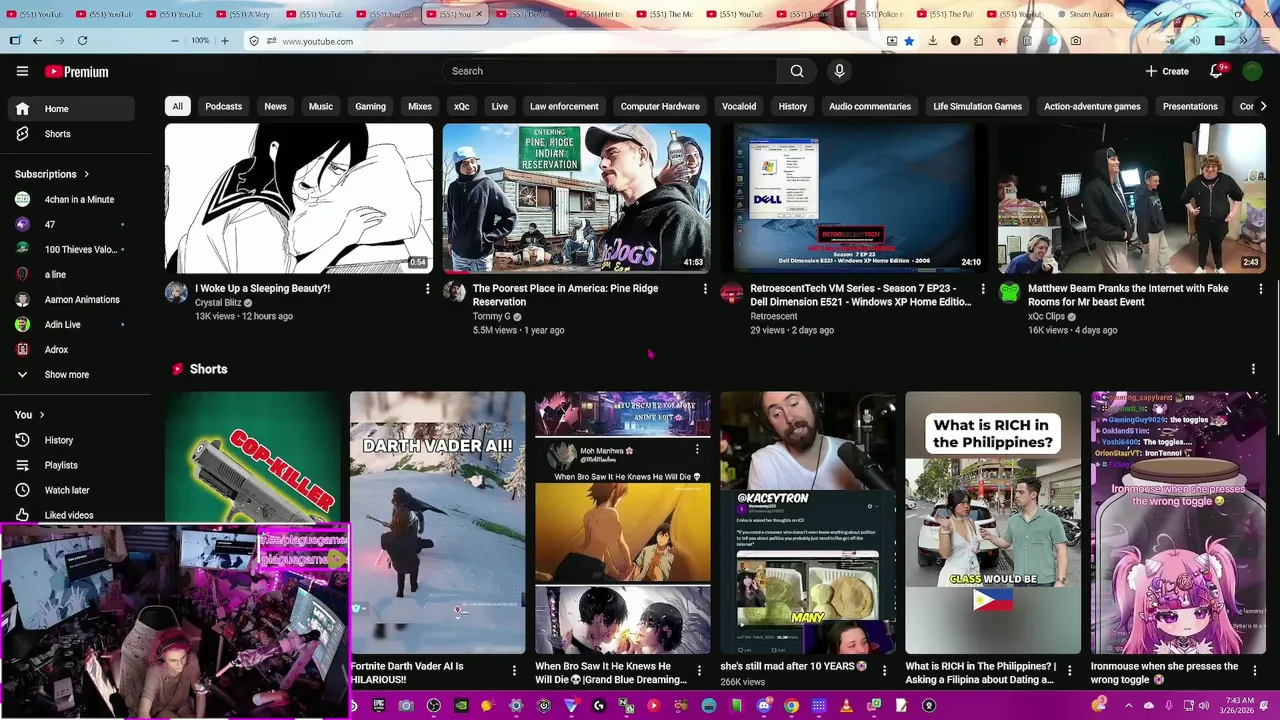Open Pine Ridge Reservation video thumbnail

577,198
